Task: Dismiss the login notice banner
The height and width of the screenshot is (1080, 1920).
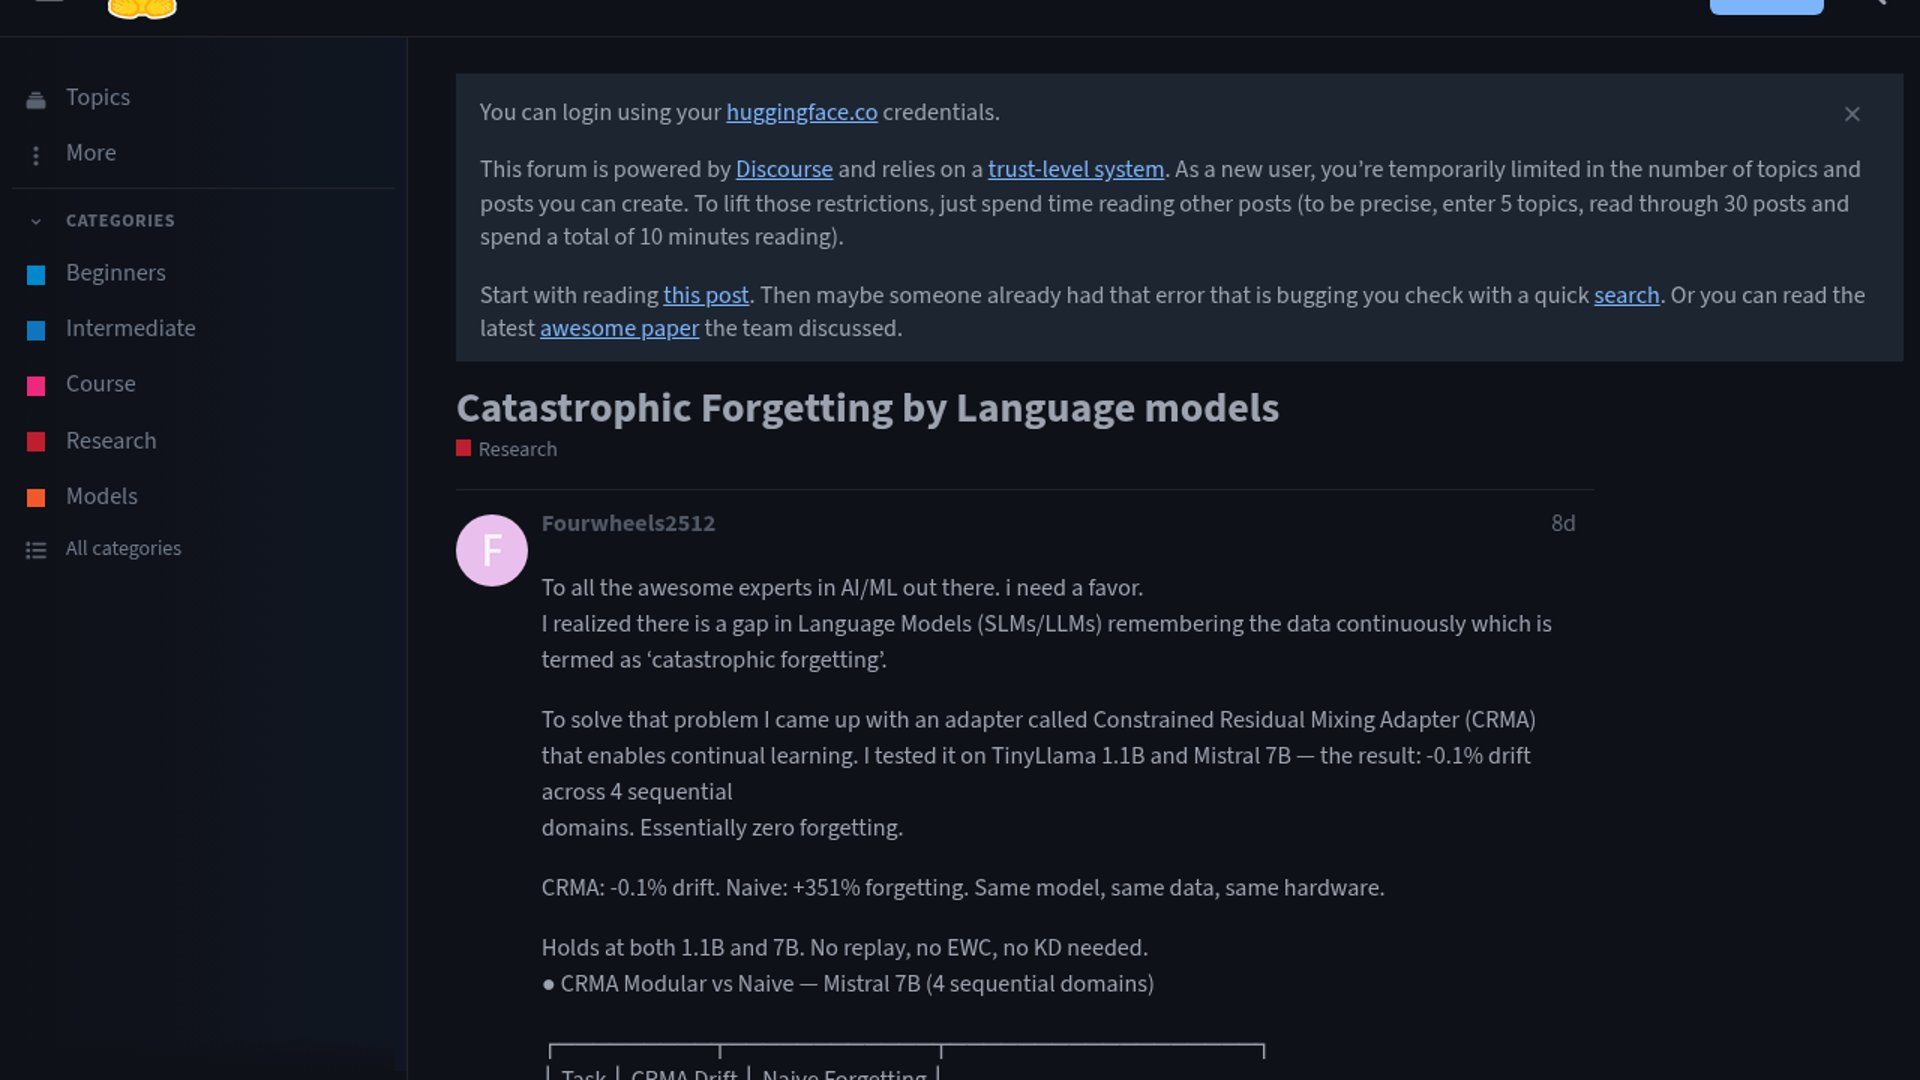Action: click(x=1852, y=114)
